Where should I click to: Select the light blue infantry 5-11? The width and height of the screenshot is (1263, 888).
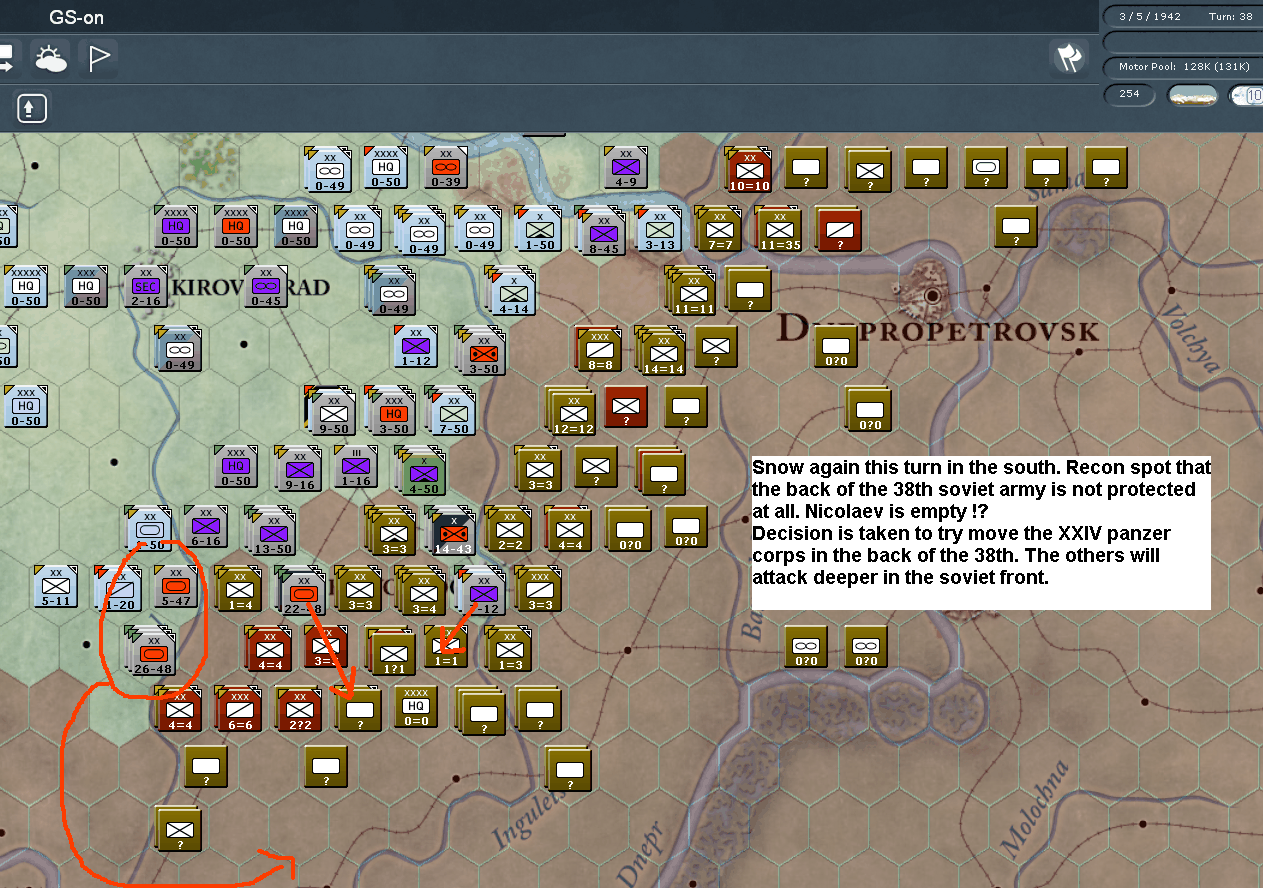(56, 587)
